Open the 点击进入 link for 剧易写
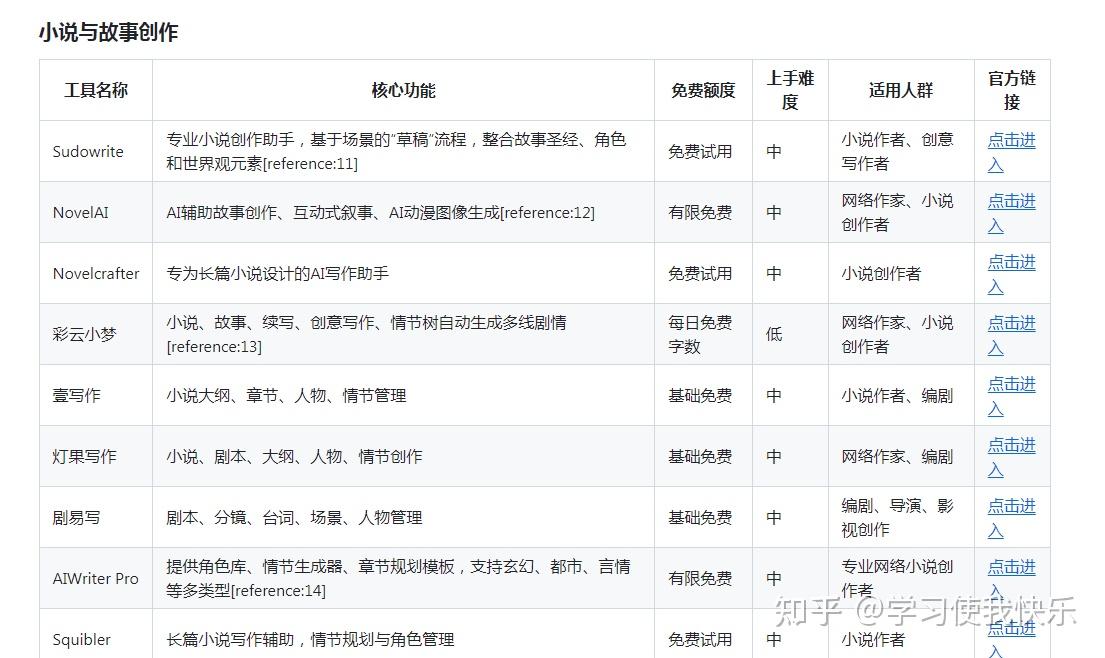1105x658 pixels. (1011, 518)
